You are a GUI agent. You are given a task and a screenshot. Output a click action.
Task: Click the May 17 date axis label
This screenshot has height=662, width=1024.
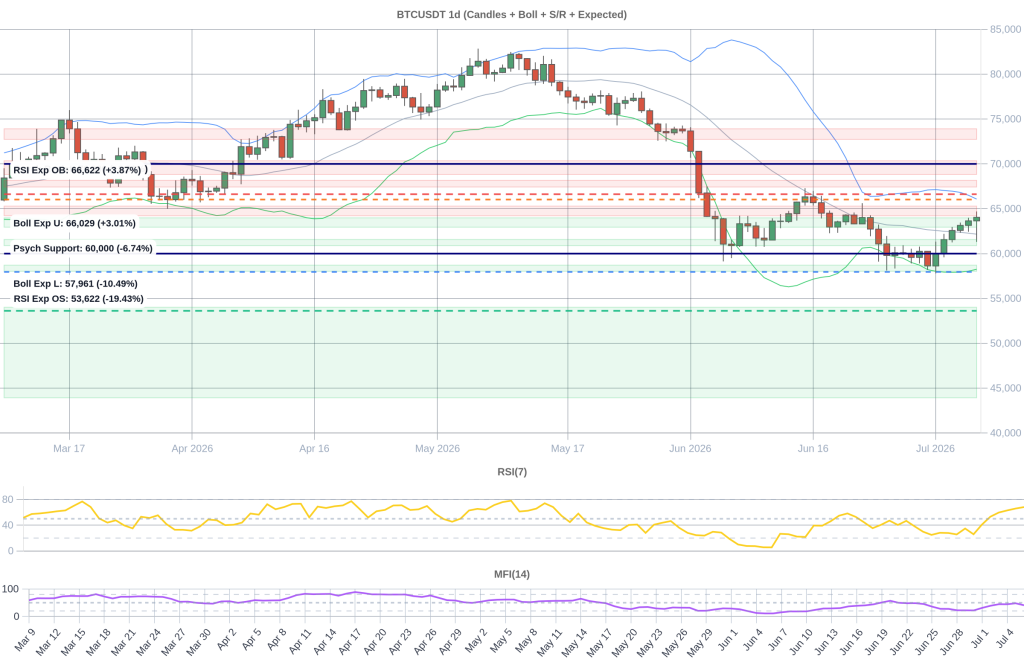pyautogui.click(x=568, y=449)
